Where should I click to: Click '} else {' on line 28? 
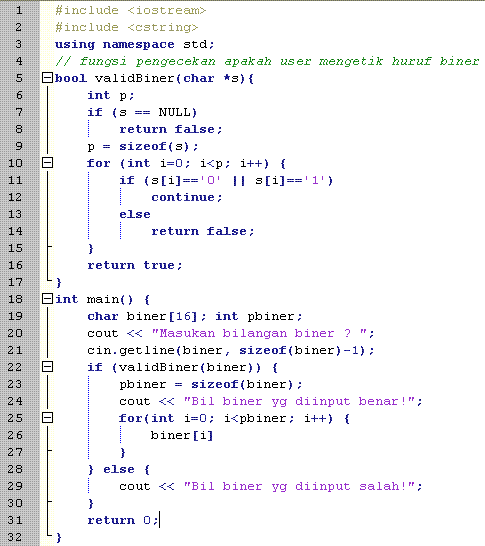(x=119, y=469)
